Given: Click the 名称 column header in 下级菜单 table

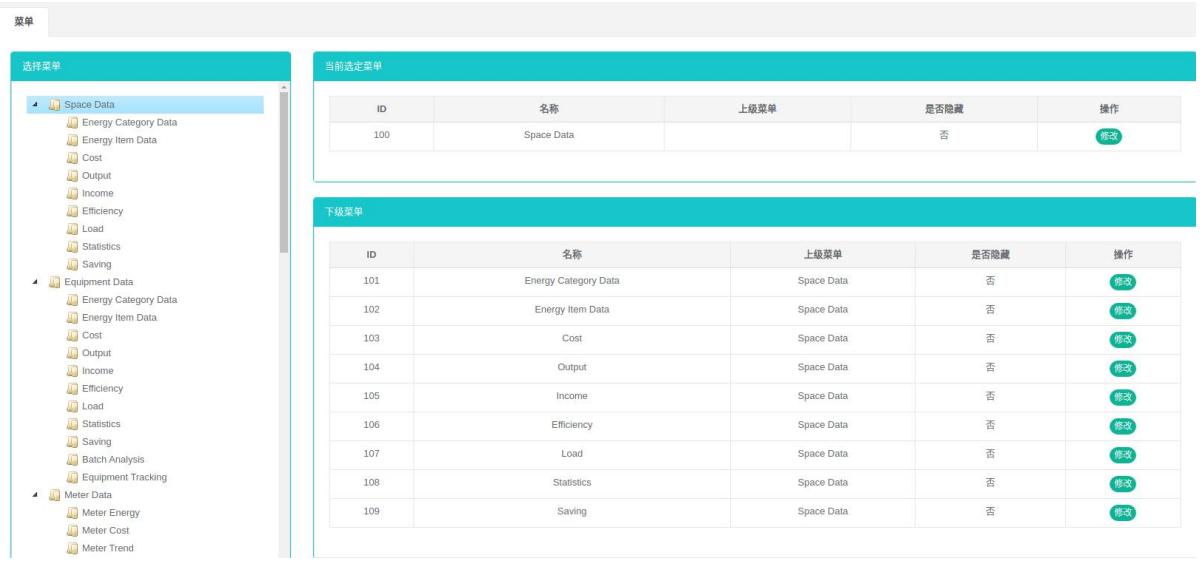Looking at the screenshot, I should tap(571, 255).
